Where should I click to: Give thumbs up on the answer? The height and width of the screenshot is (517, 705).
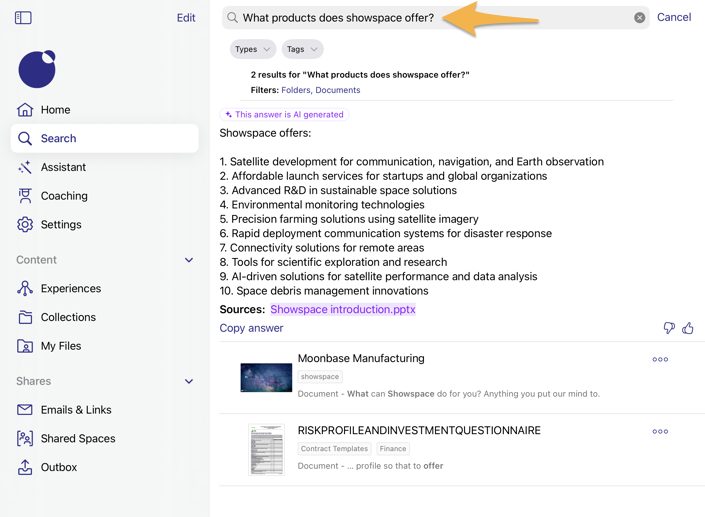(687, 328)
